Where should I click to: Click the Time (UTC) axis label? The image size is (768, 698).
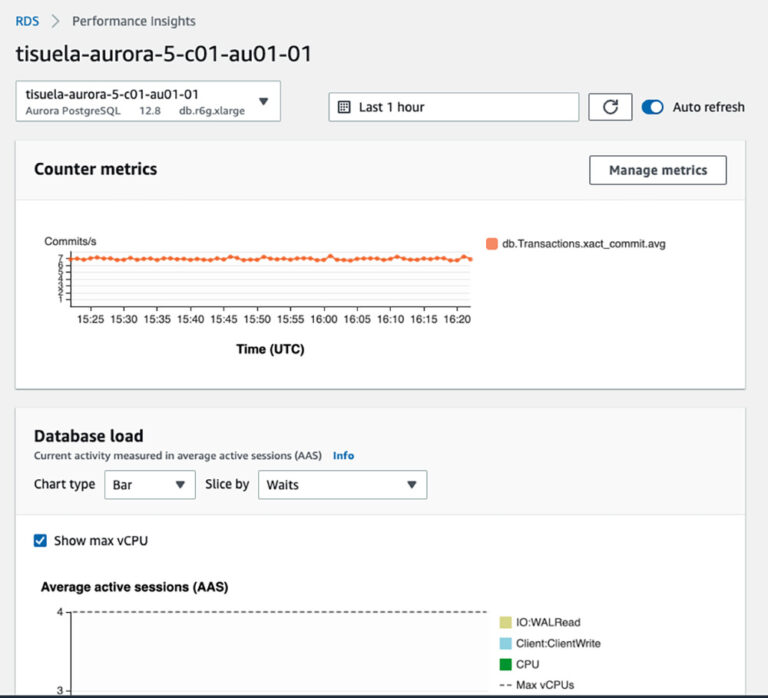270,349
